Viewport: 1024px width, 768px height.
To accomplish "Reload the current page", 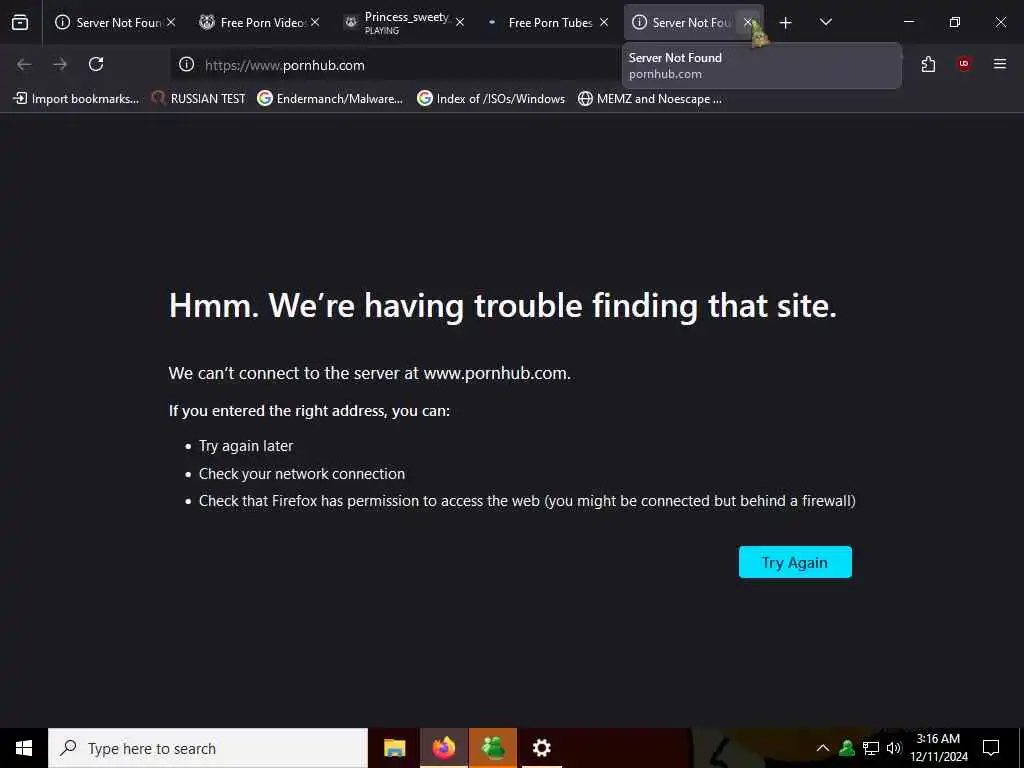I will [x=96, y=64].
